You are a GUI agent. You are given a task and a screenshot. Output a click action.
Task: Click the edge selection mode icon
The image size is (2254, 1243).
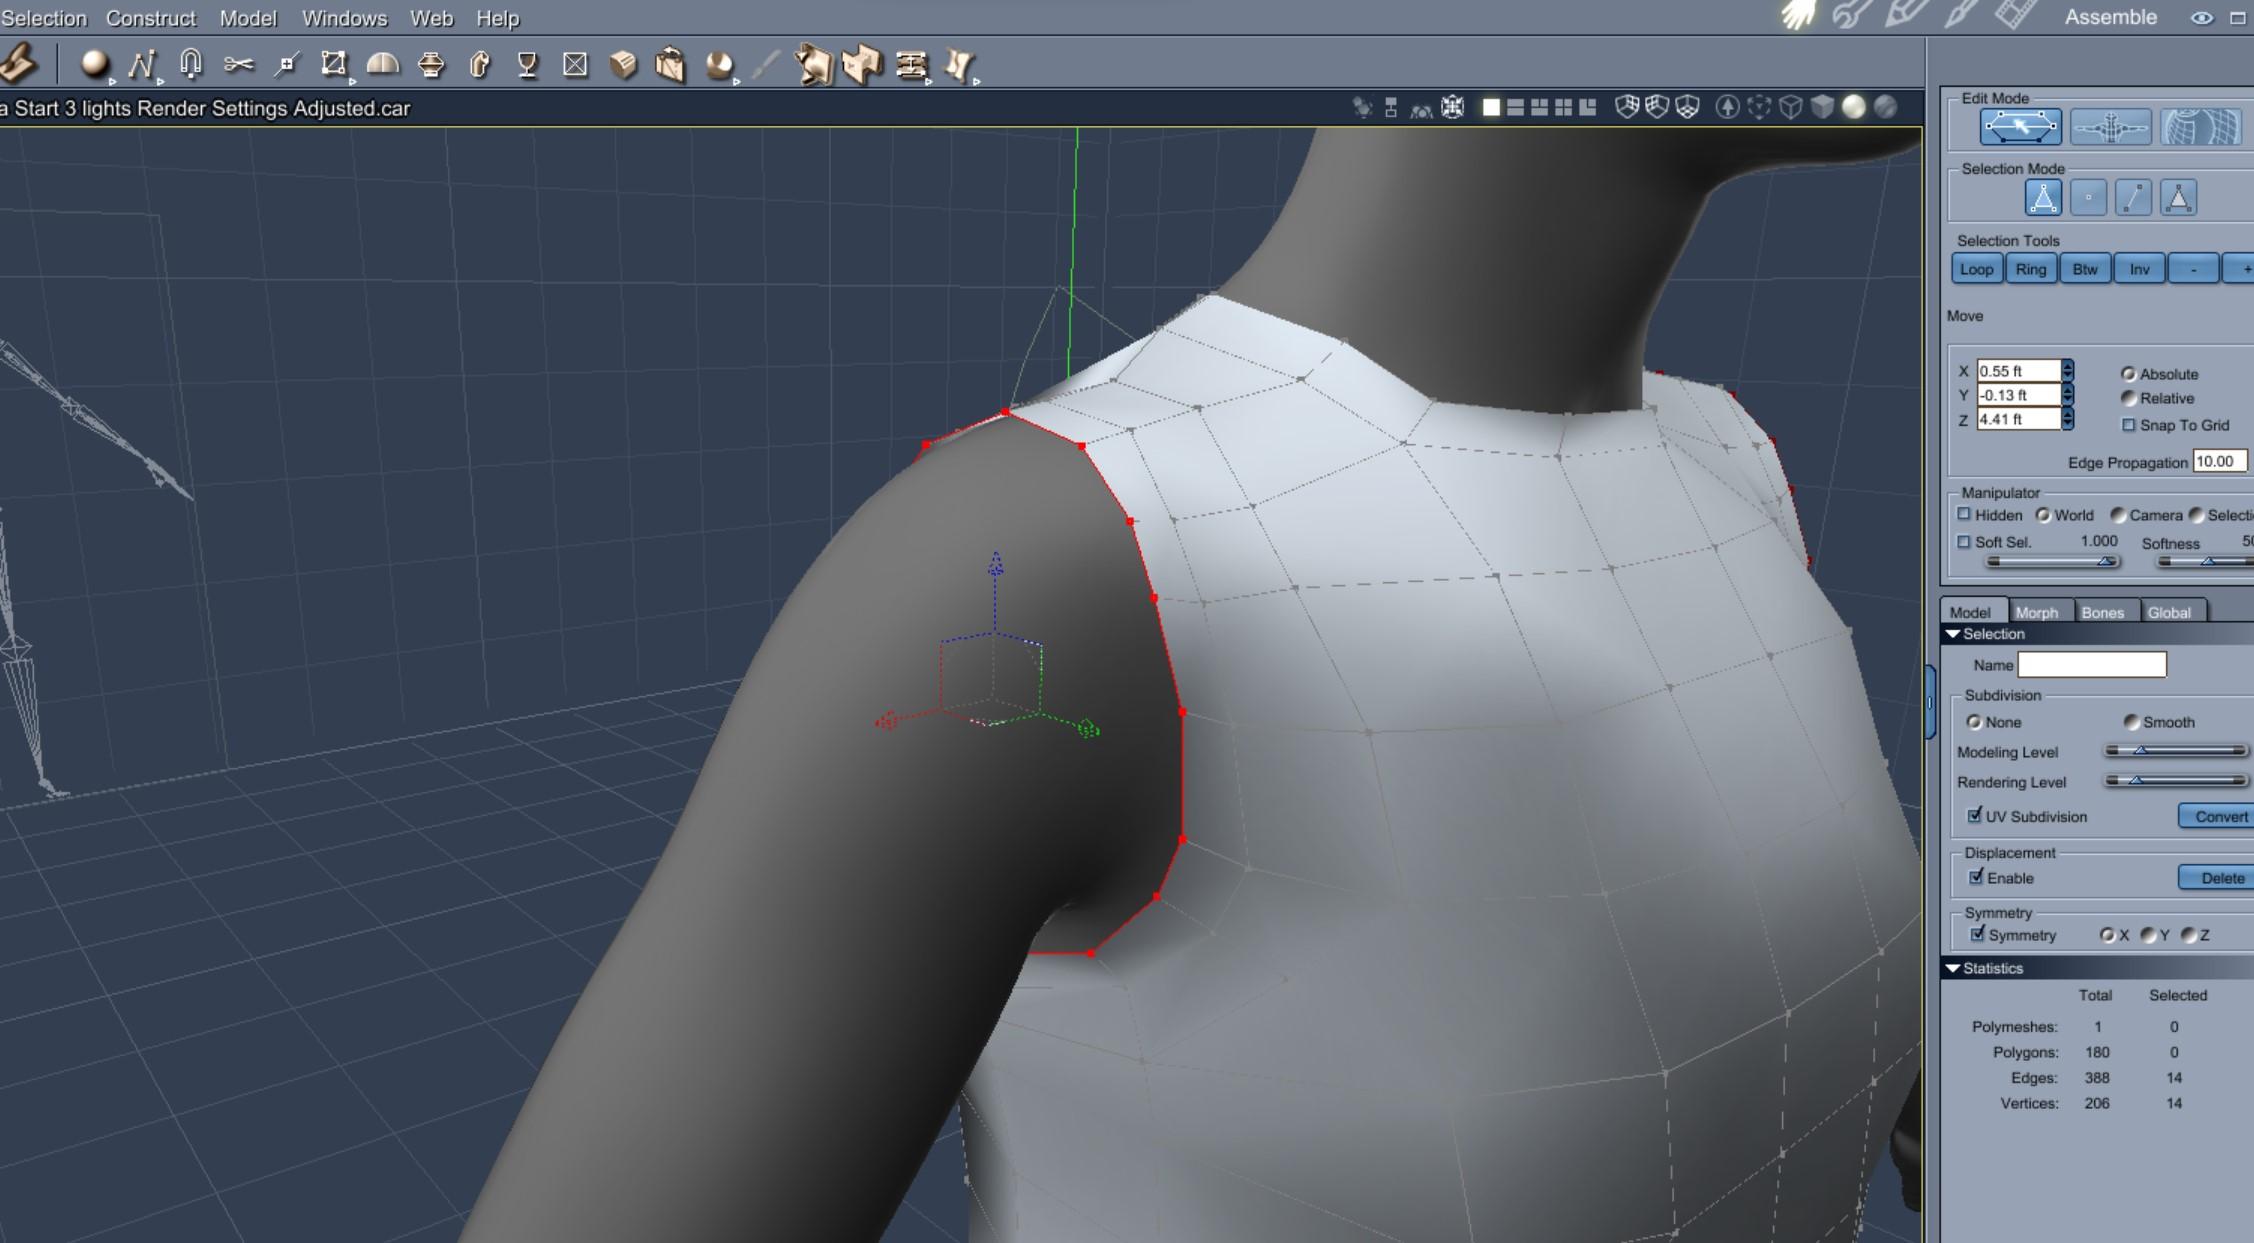click(x=2133, y=198)
